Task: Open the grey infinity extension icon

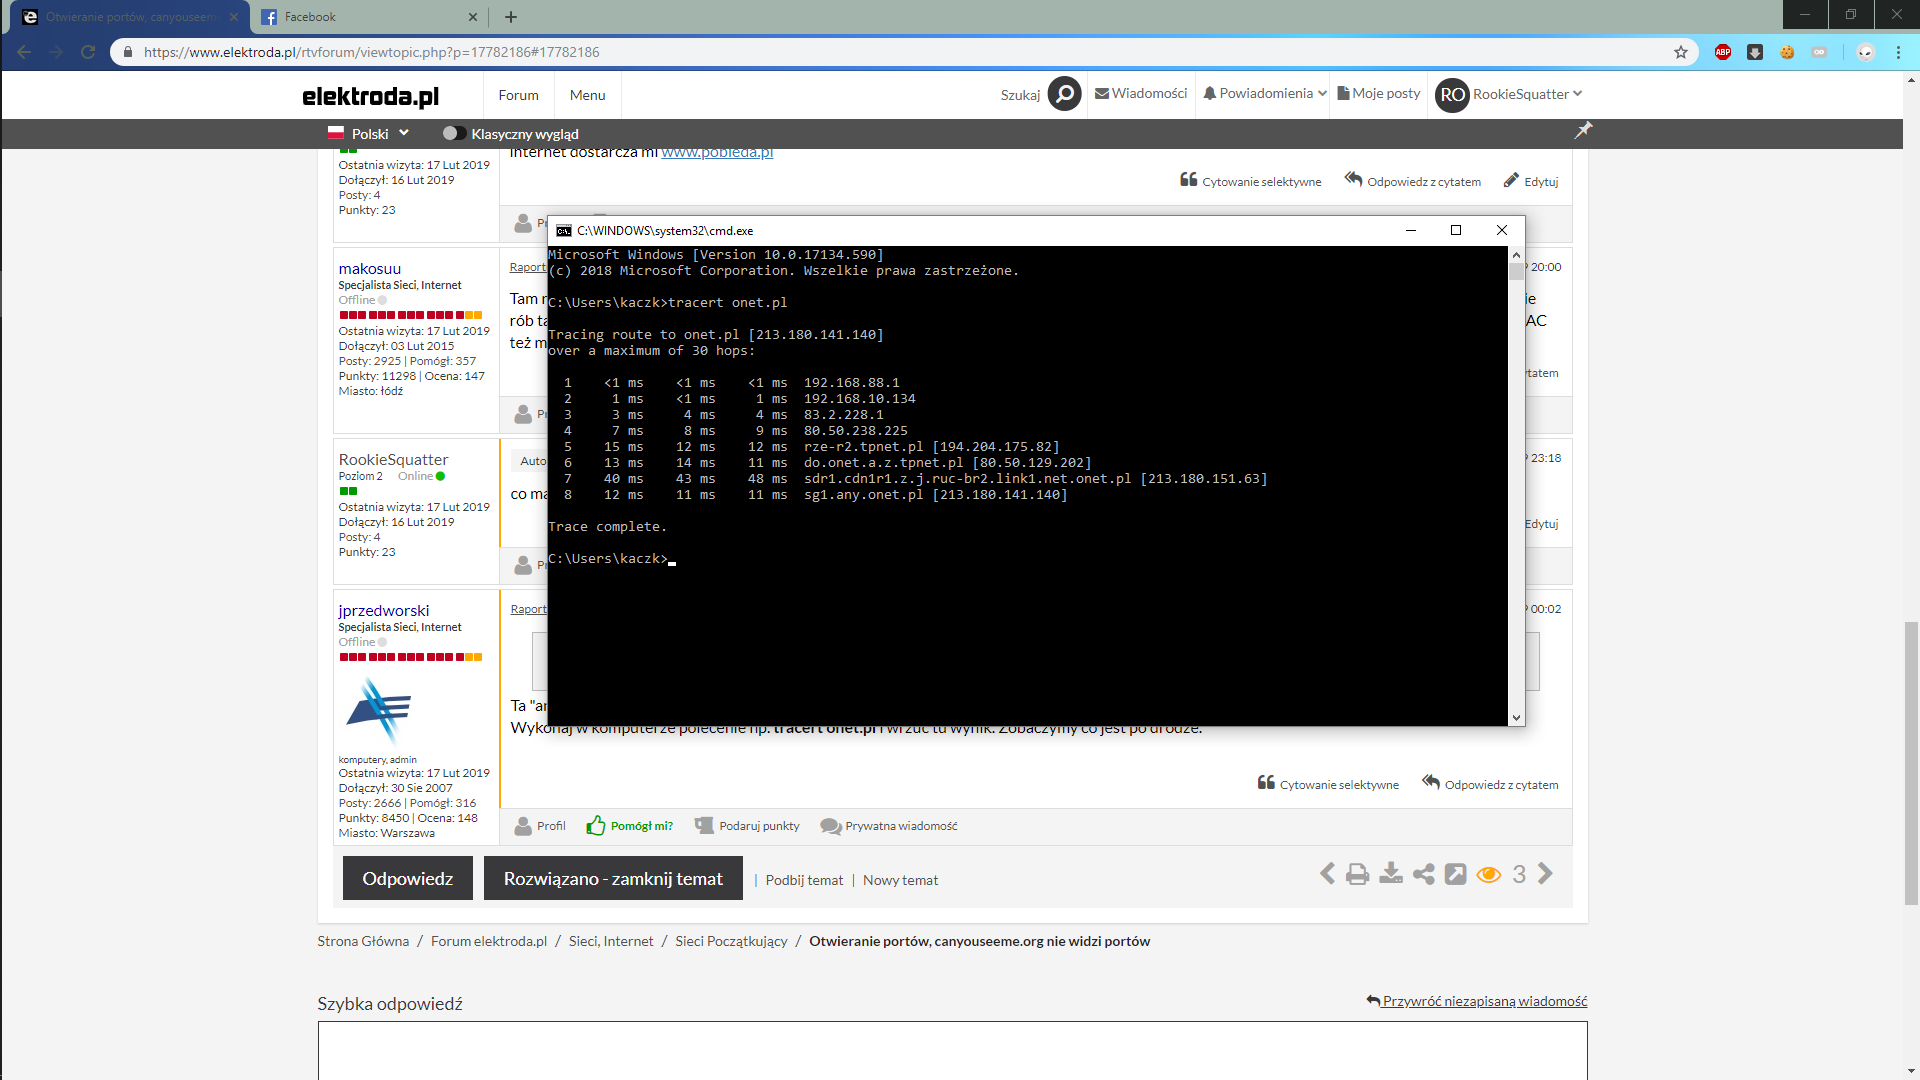Action: tap(1819, 52)
